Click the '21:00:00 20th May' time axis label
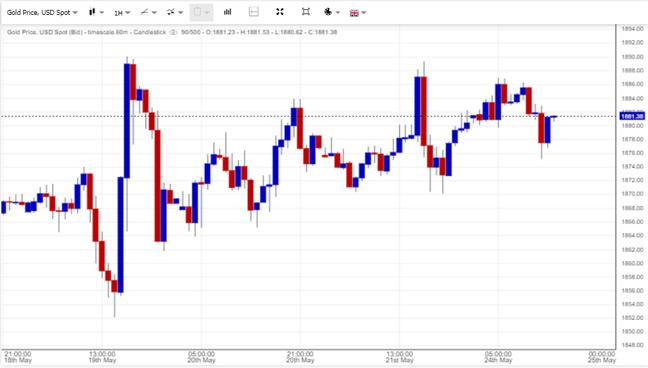 point(300,357)
